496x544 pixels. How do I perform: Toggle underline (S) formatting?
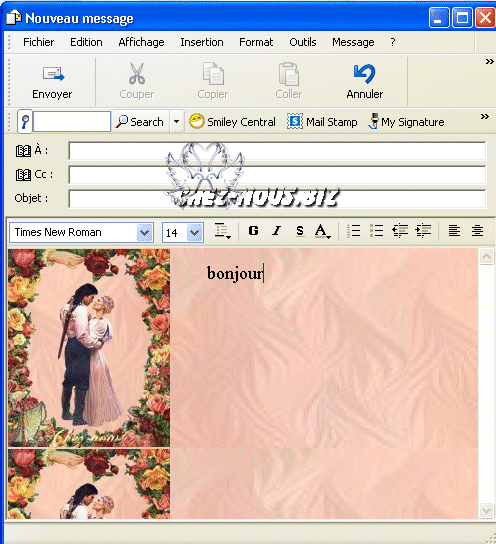(x=300, y=231)
